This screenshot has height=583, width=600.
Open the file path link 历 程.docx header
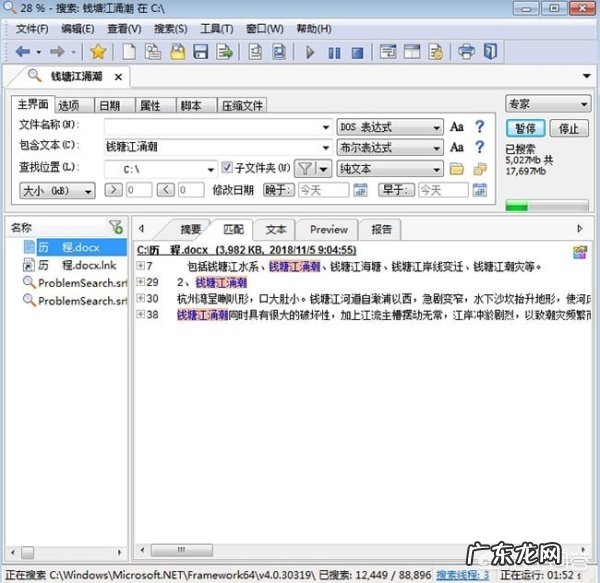point(246,250)
